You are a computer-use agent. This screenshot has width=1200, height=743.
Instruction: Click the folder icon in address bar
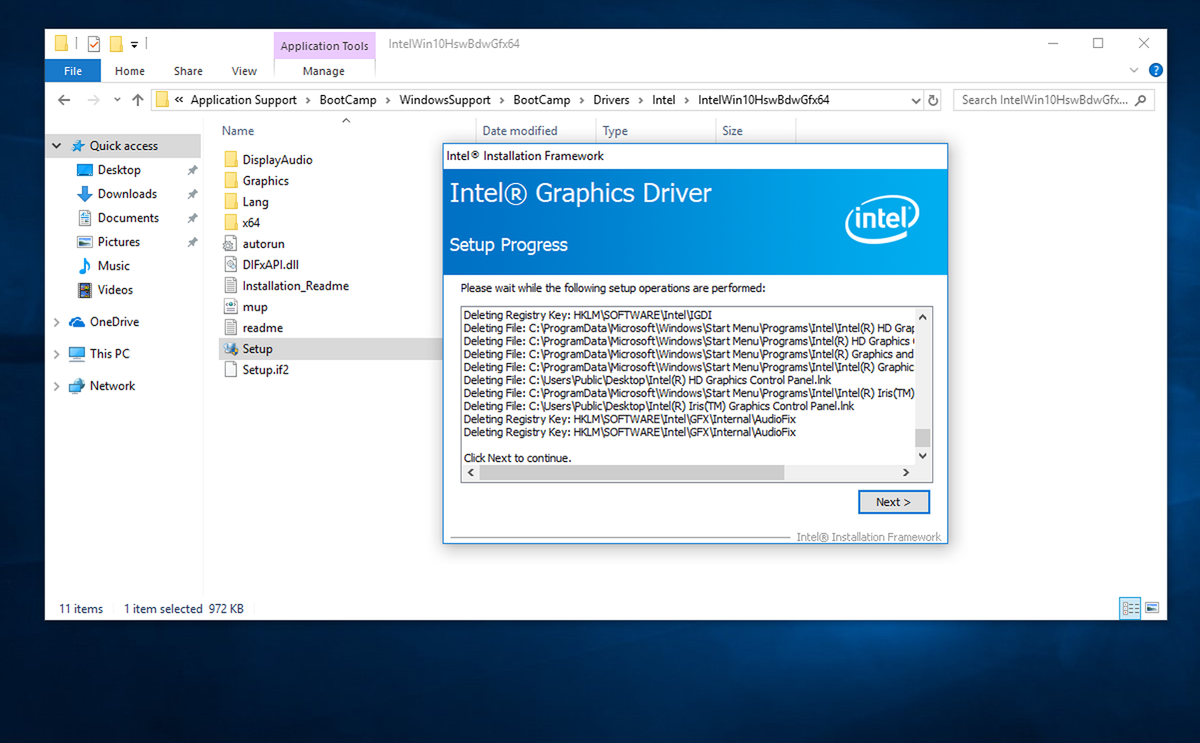tap(162, 100)
